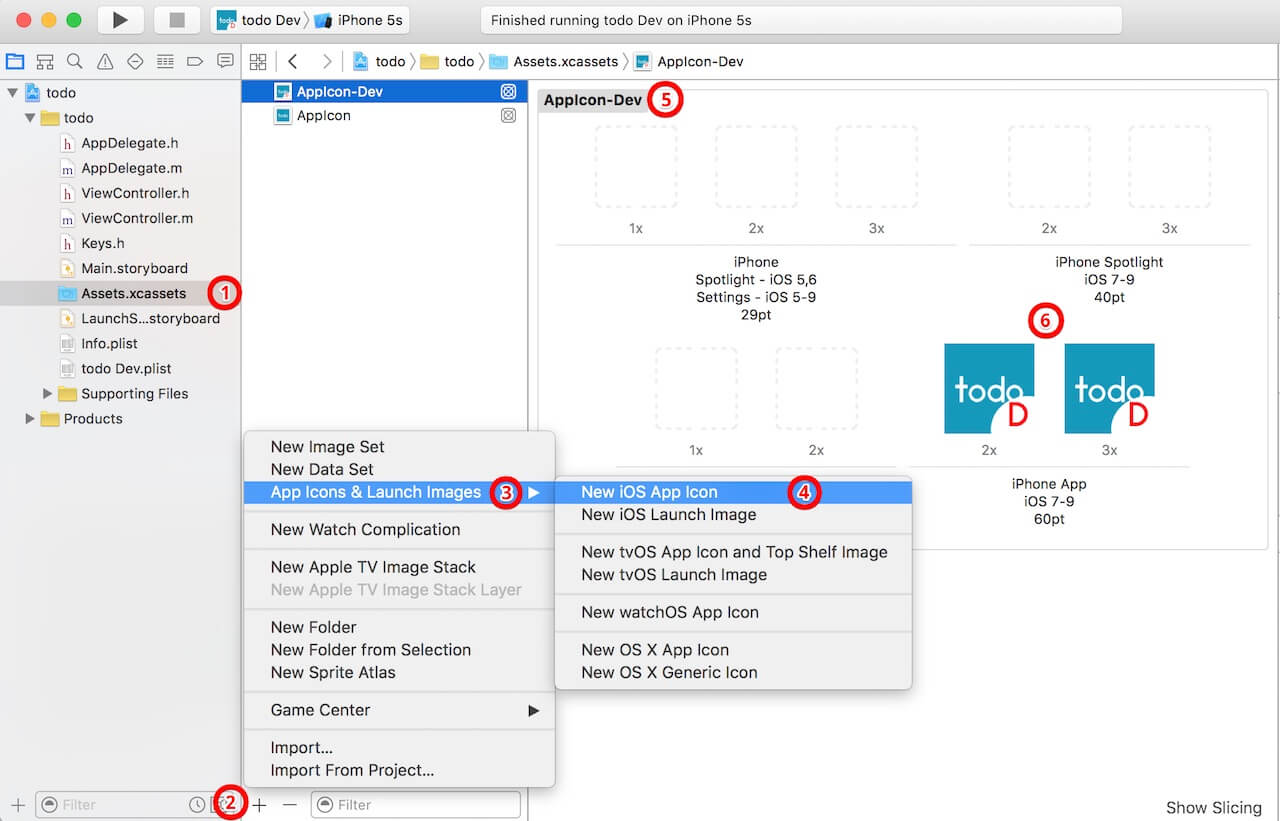1280x821 pixels.
Task: Click the Show Slicing button
Action: [x=1213, y=807]
